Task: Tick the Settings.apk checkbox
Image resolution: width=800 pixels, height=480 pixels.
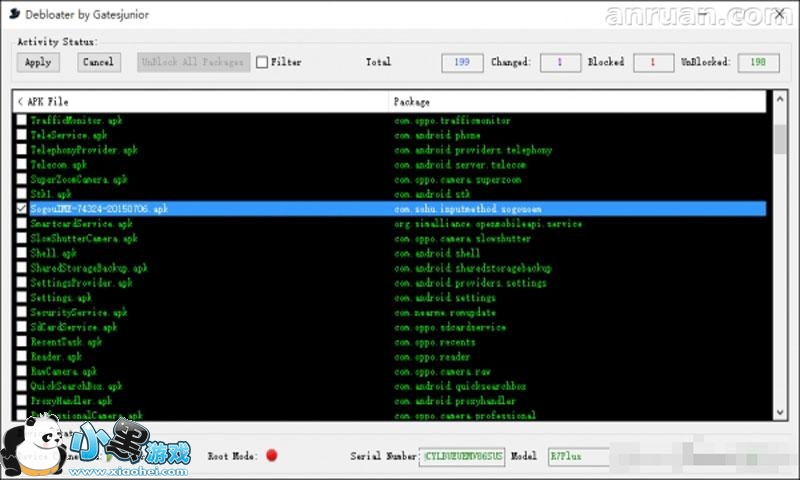Action: 22,298
